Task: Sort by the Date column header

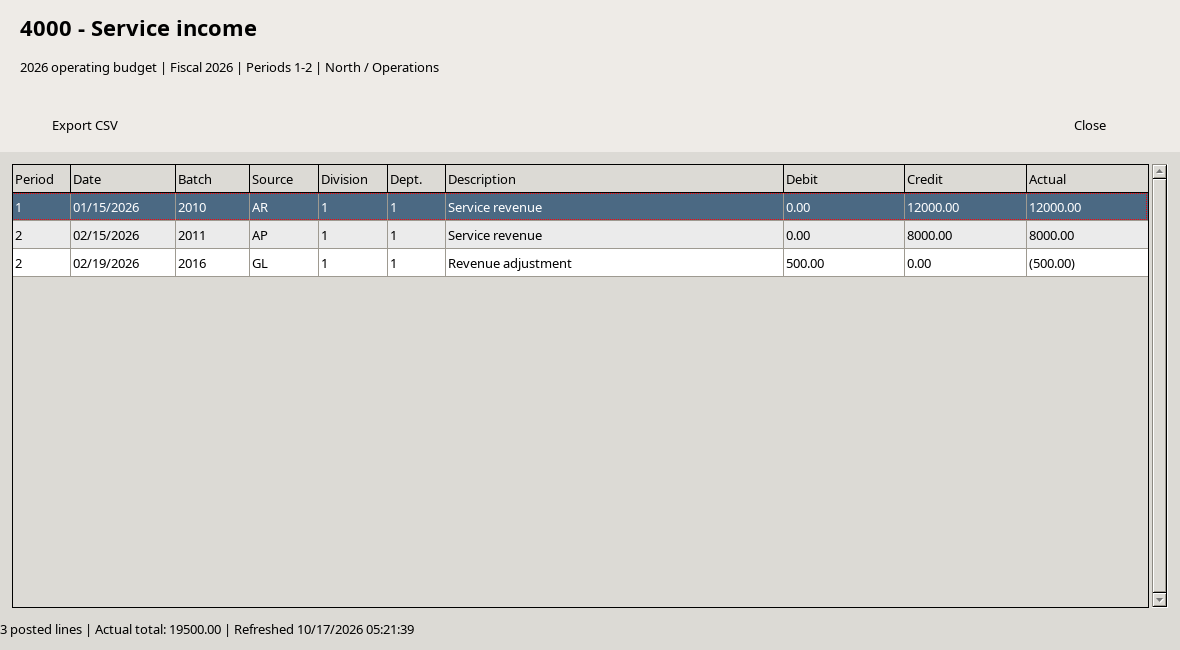Action: coord(123,179)
